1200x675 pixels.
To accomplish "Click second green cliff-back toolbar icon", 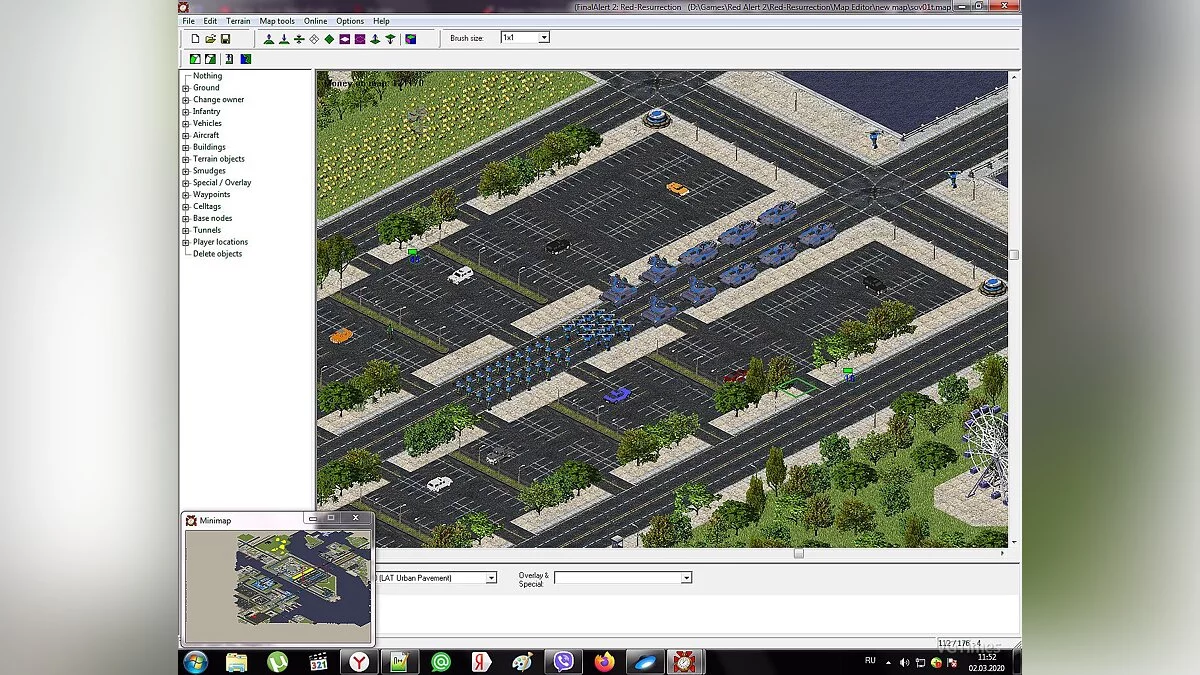I will pos(211,59).
